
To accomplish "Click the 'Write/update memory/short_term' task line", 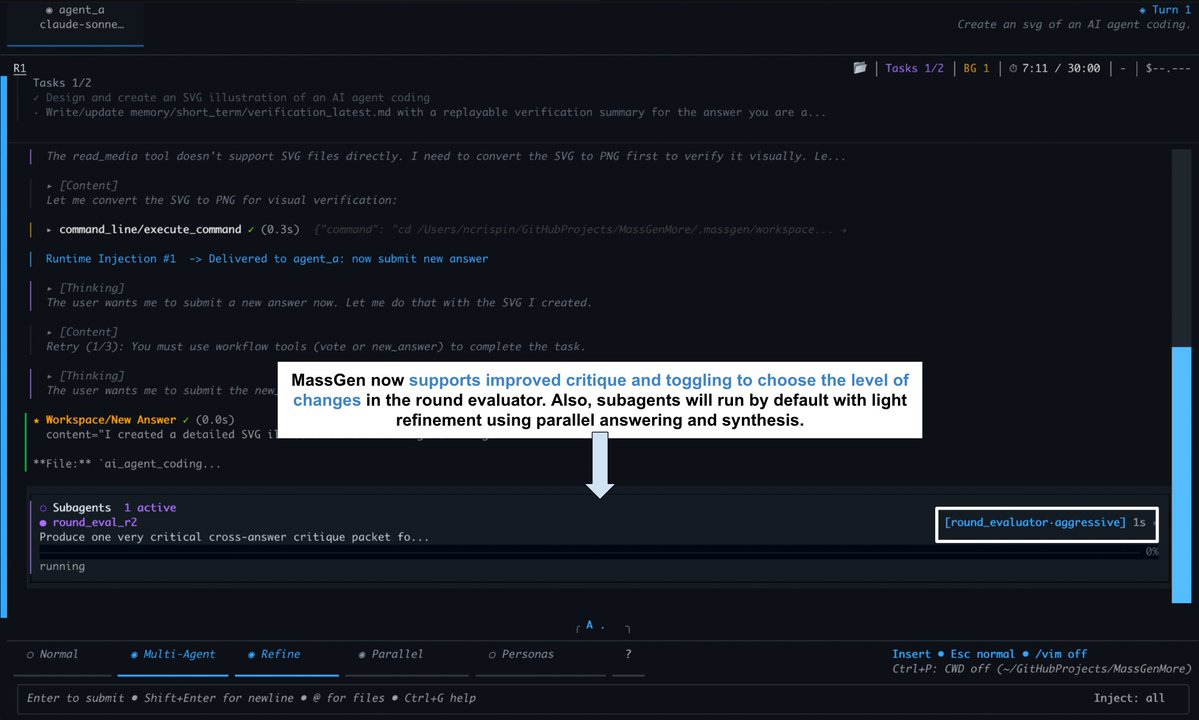I will (429, 112).
